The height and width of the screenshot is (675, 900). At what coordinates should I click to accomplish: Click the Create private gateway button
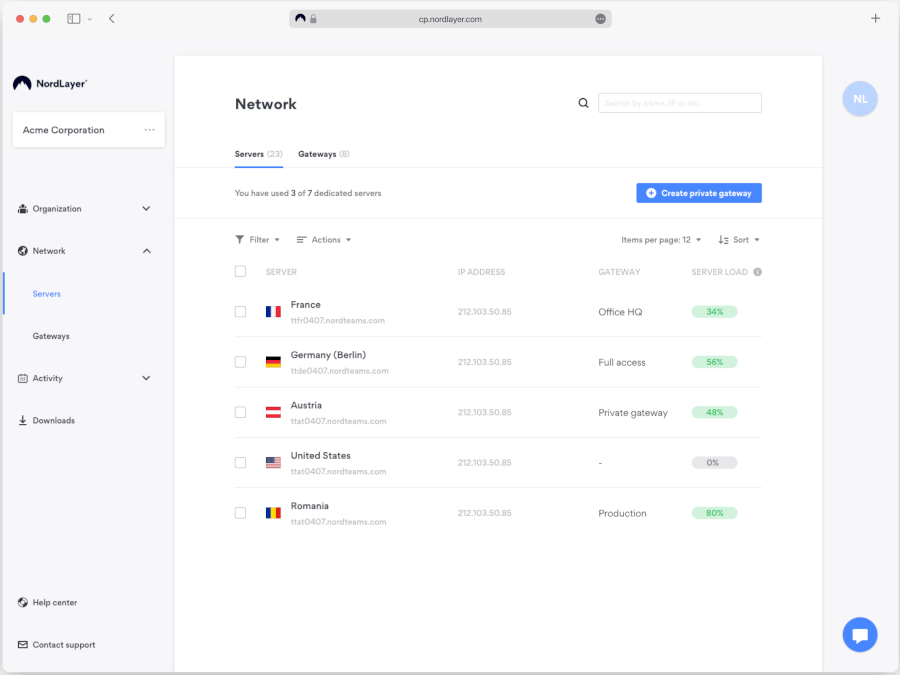click(698, 192)
